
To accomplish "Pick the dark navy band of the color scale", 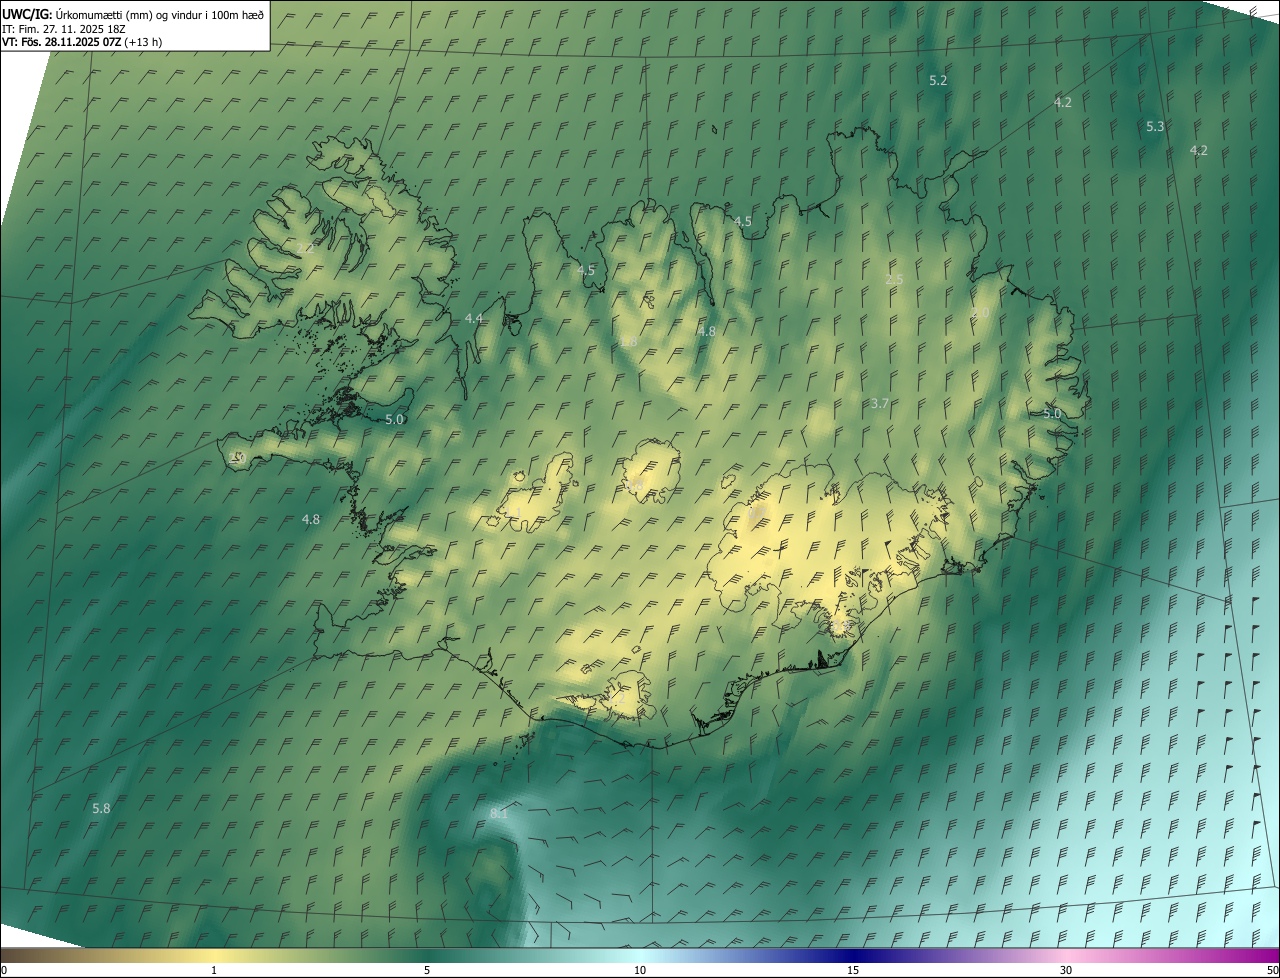I will 853,956.
